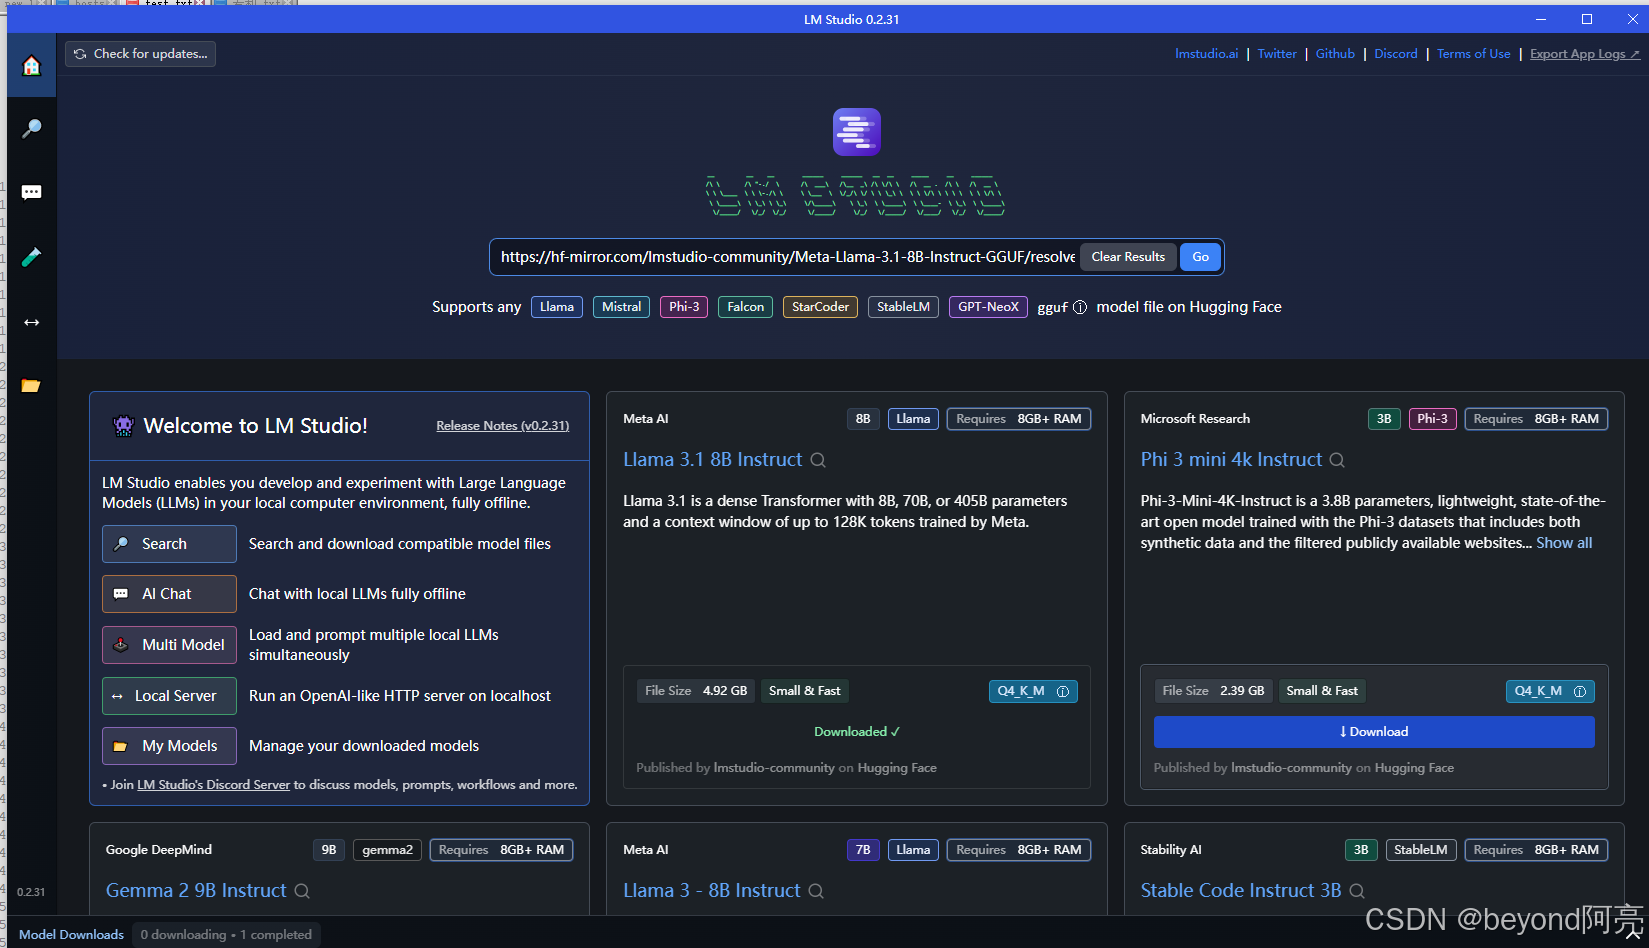The image size is (1649, 948).
Task: Maximize the LM Studio window
Action: [x=1587, y=19]
